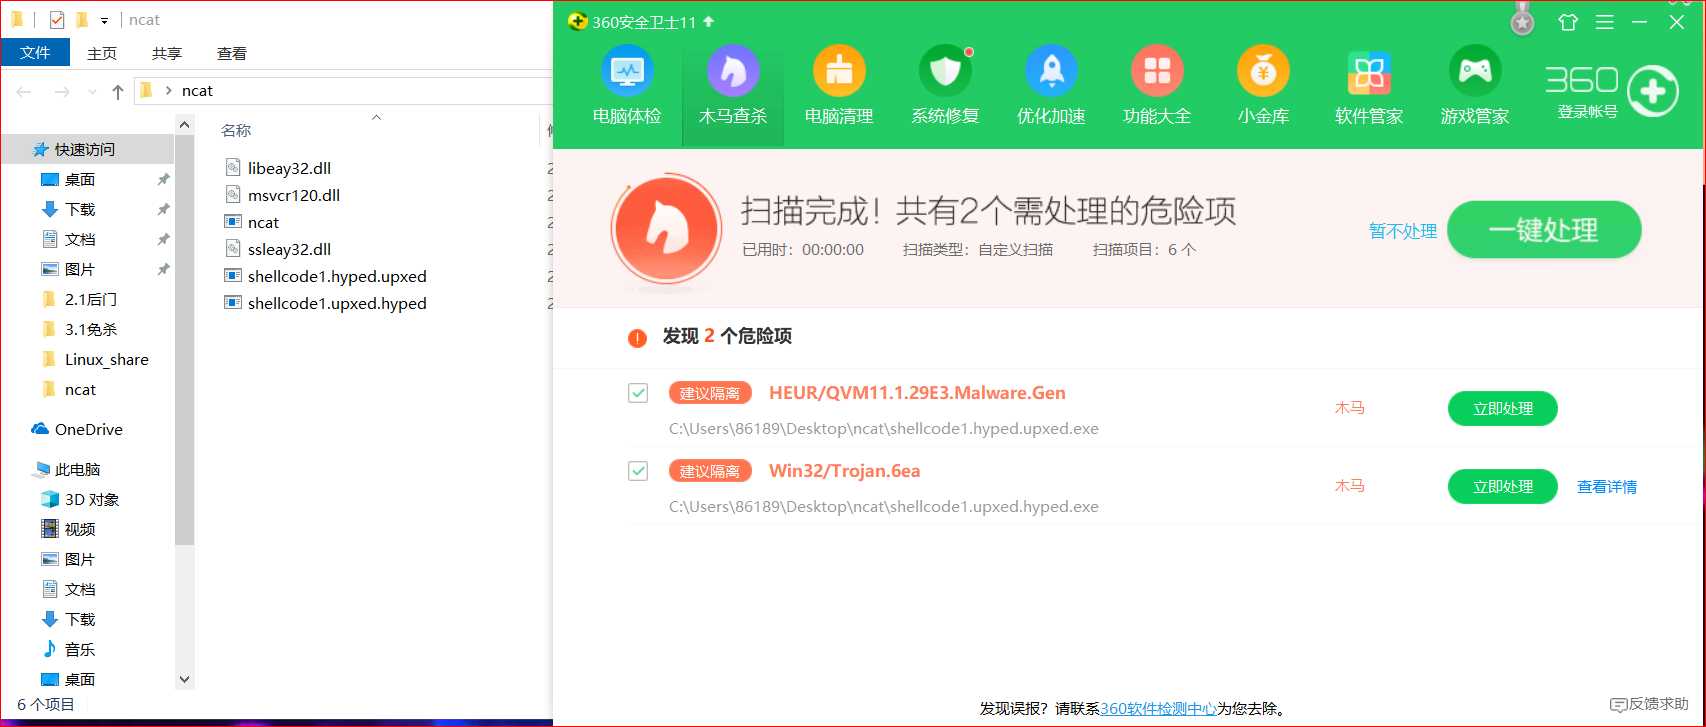
Task: Open the 360软件检测中心 link
Action: click(x=1158, y=708)
